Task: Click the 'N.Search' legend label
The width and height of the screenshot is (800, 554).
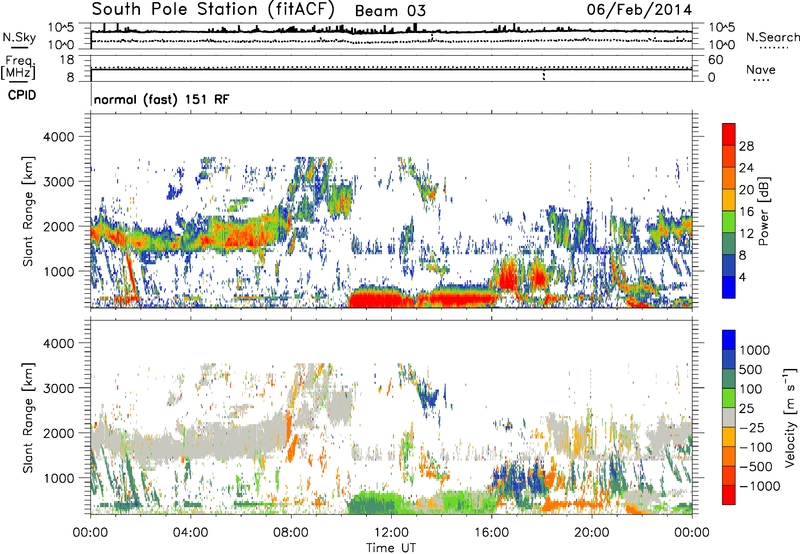Action: click(x=772, y=37)
